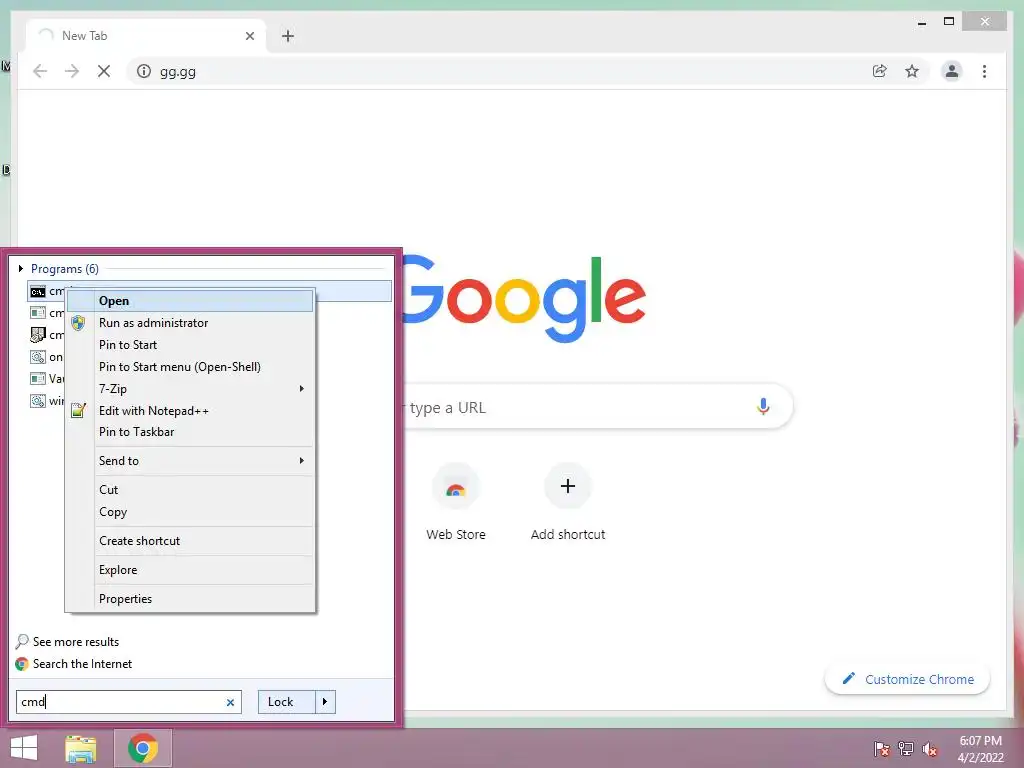
Task: Click Cut in the context menu
Action: point(190,490)
